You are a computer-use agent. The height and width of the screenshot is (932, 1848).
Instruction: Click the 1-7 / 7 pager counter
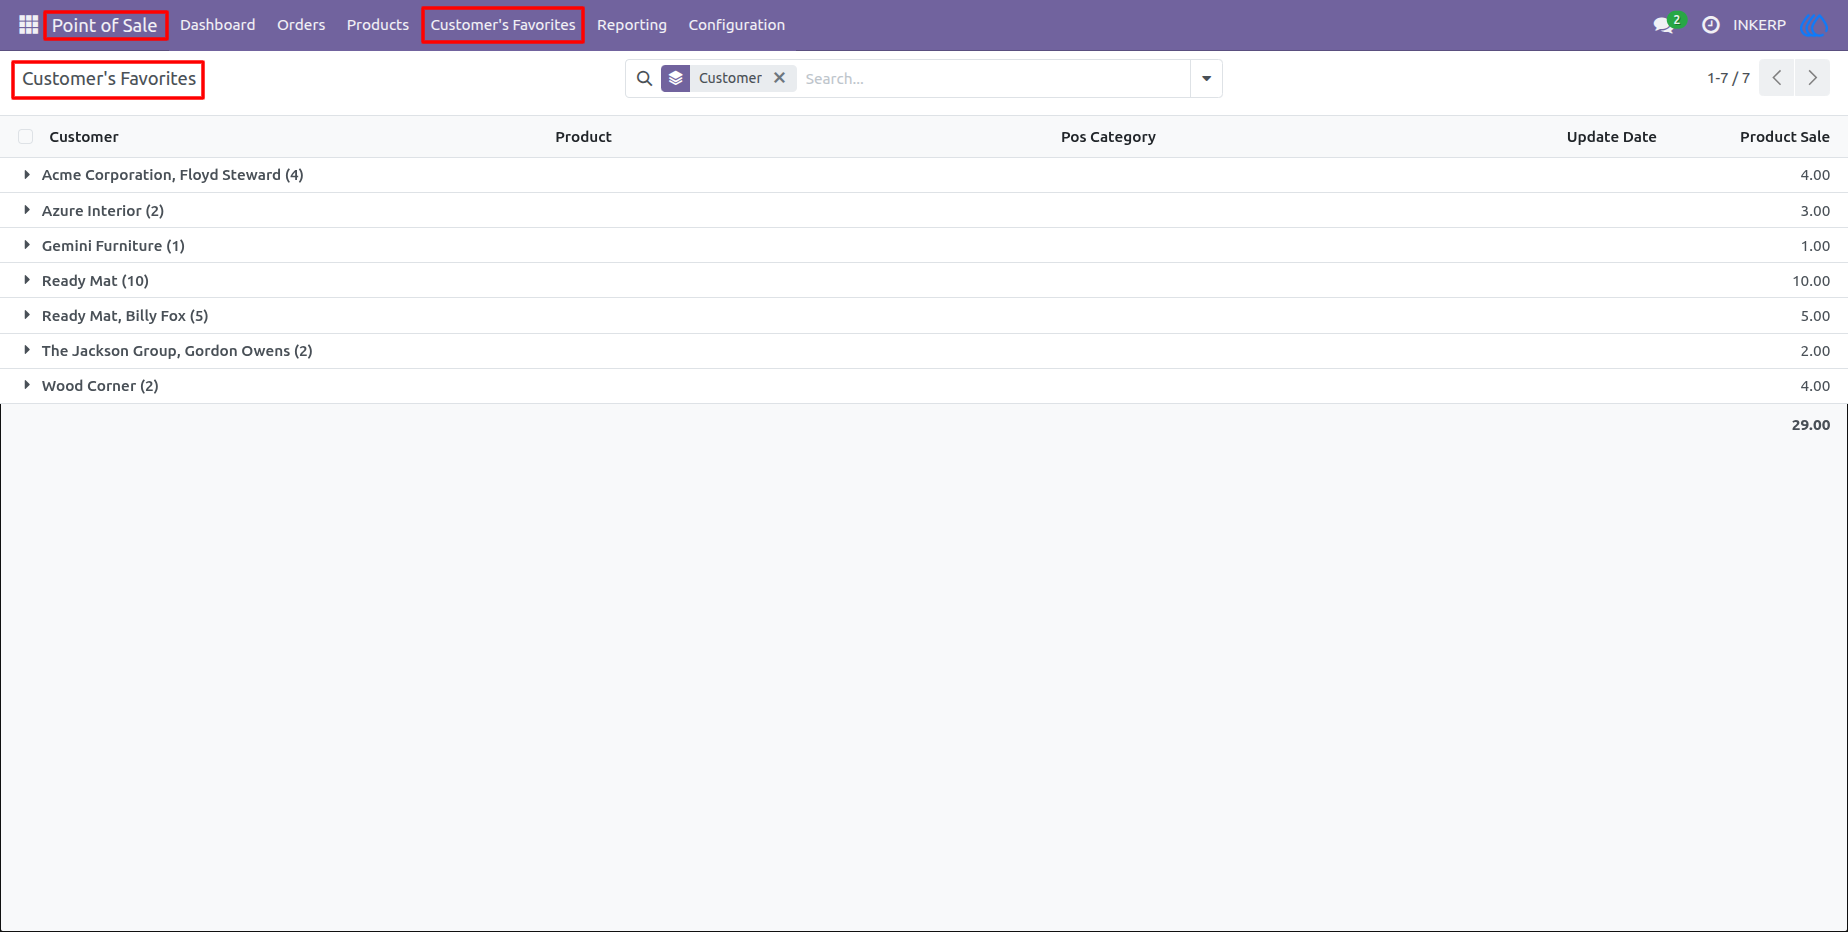1728,78
